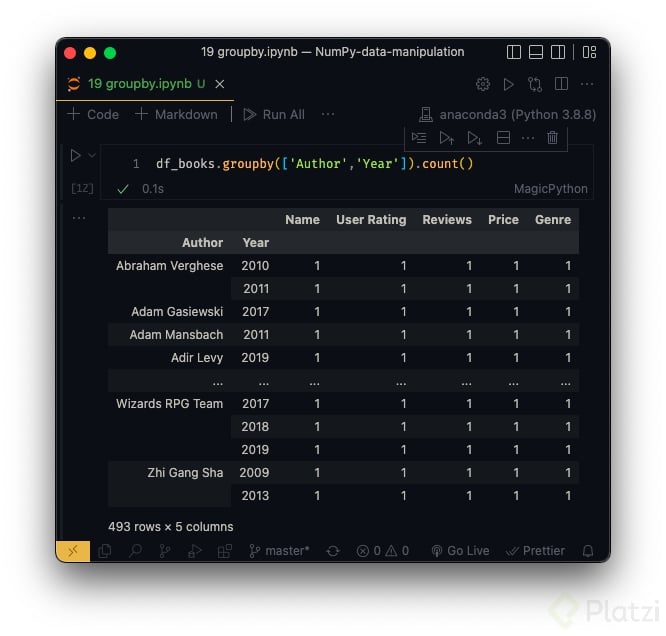Open run cell options chevron

(x=92, y=155)
